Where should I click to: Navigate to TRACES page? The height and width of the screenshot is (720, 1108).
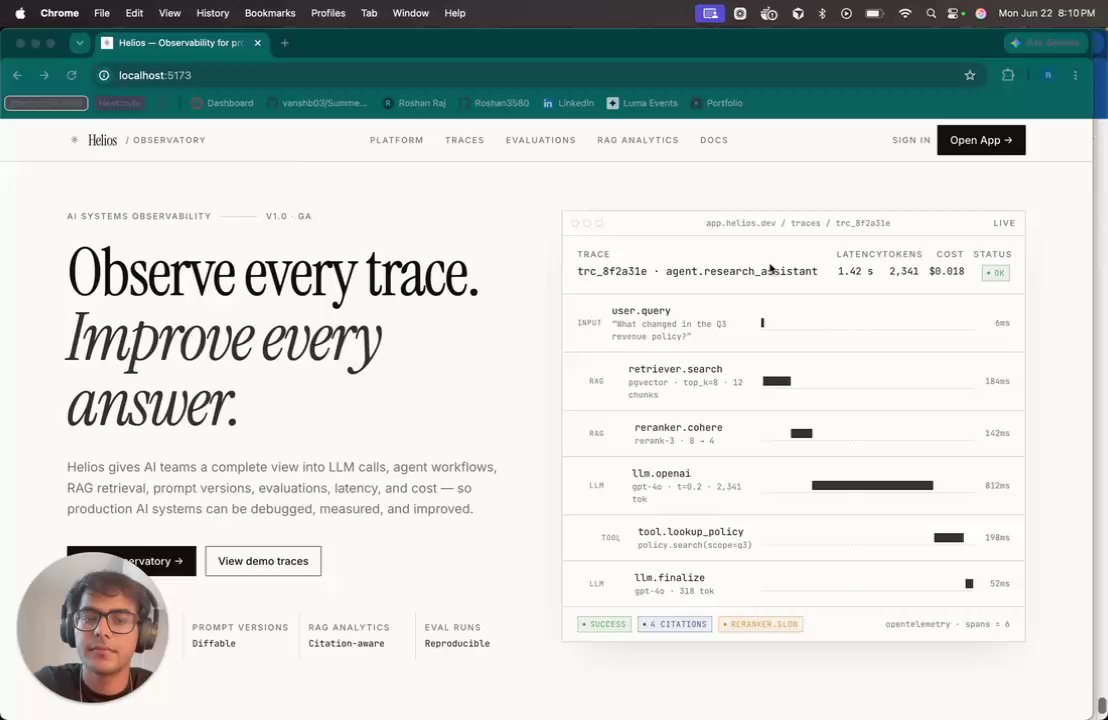[x=464, y=140]
